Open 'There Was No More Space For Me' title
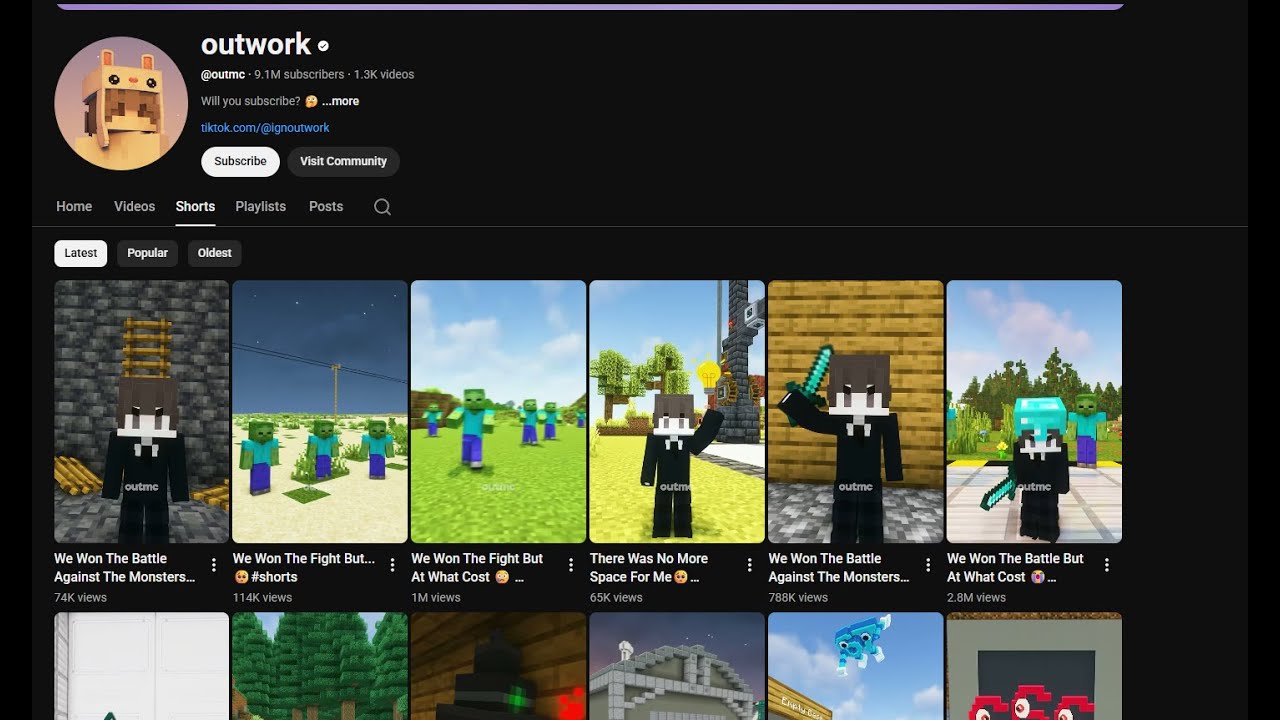This screenshot has height=720, width=1280. click(649, 567)
